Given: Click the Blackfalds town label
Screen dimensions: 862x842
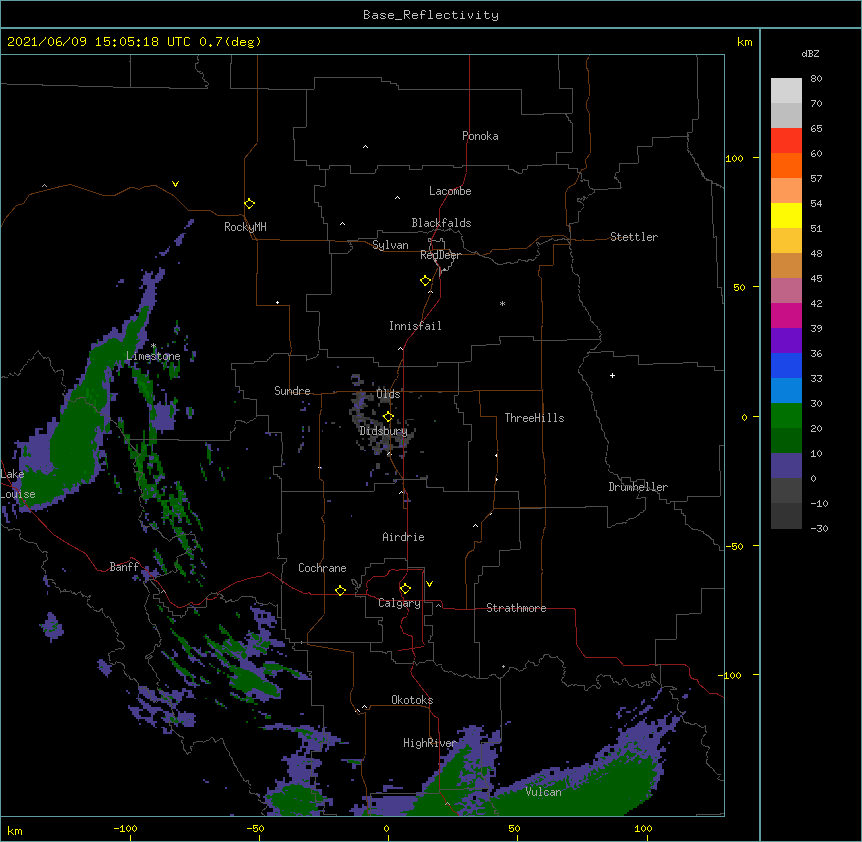Looking at the screenshot, I should pyautogui.click(x=441, y=223).
